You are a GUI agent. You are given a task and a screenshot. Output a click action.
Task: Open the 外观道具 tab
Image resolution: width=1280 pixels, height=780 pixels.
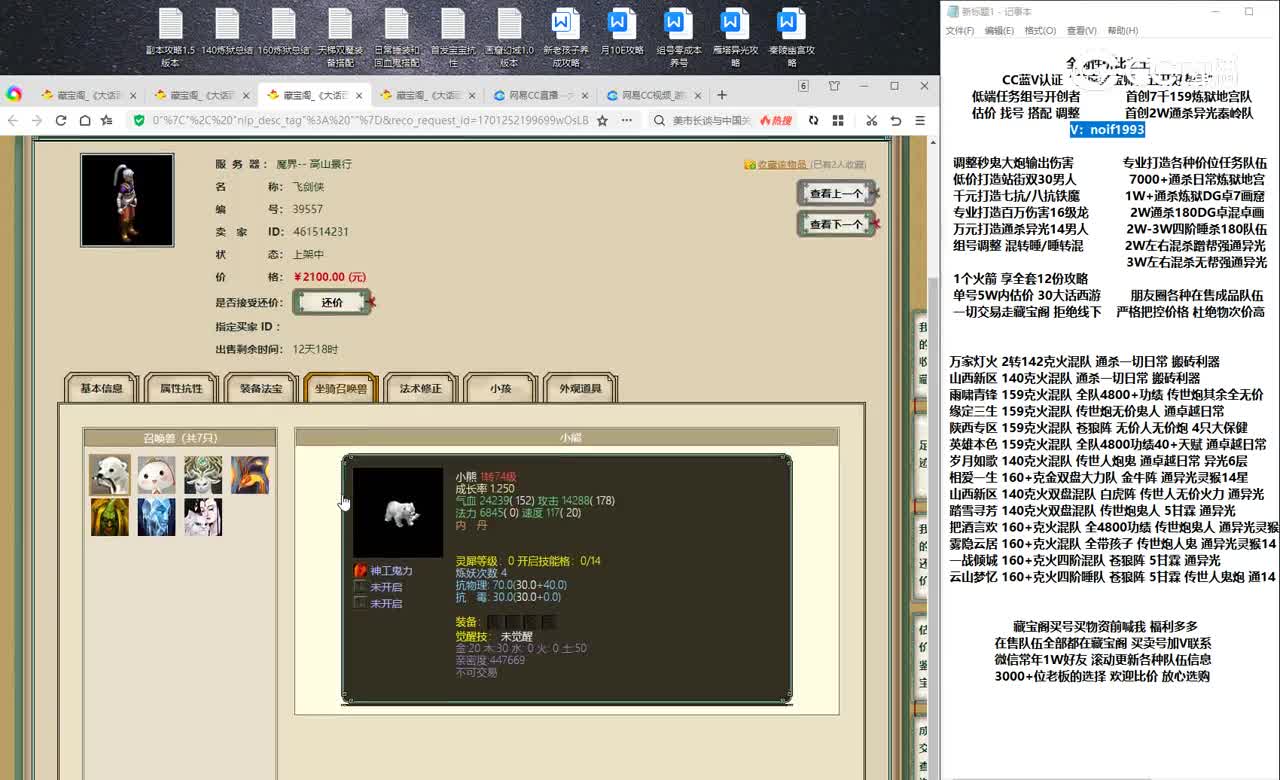(x=580, y=388)
